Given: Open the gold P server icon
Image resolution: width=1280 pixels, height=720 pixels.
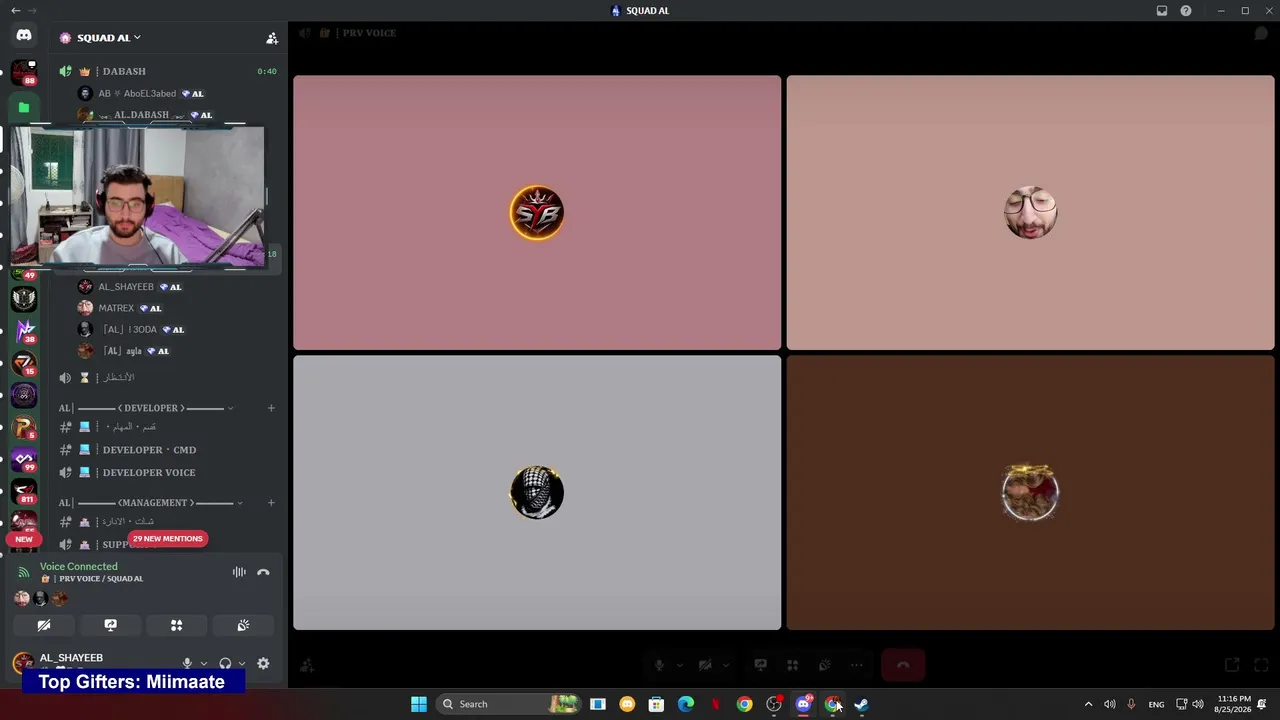Looking at the screenshot, I should coord(24,427).
